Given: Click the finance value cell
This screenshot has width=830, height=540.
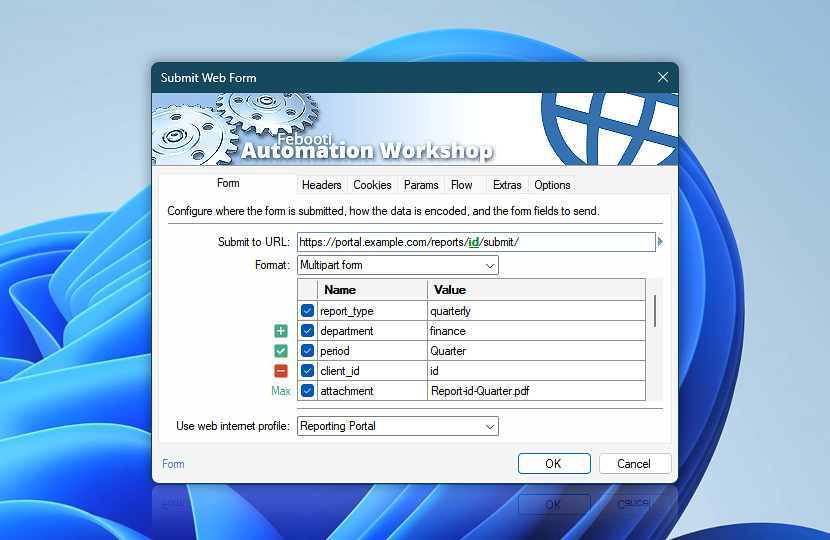Looking at the screenshot, I should point(536,331).
